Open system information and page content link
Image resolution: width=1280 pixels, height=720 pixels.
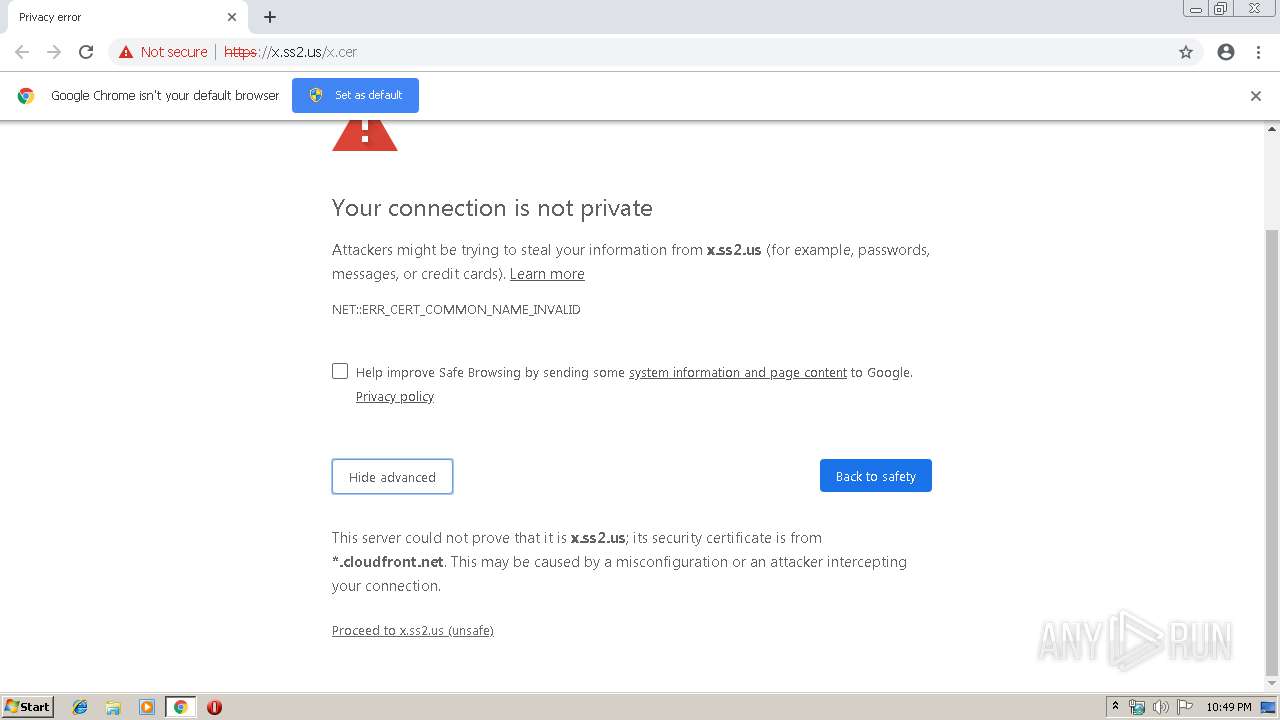(x=738, y=372)
